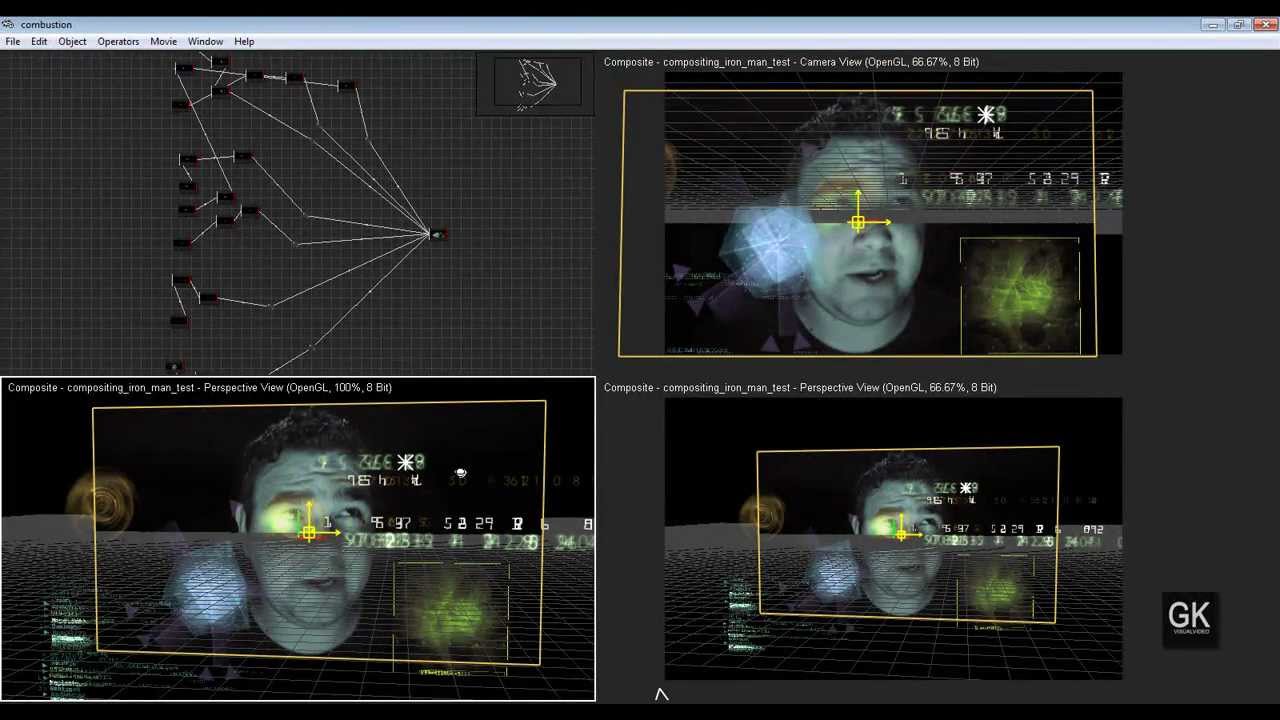Open the Operators menu
Screen dimensions: 1280x720
click(118, 41)
